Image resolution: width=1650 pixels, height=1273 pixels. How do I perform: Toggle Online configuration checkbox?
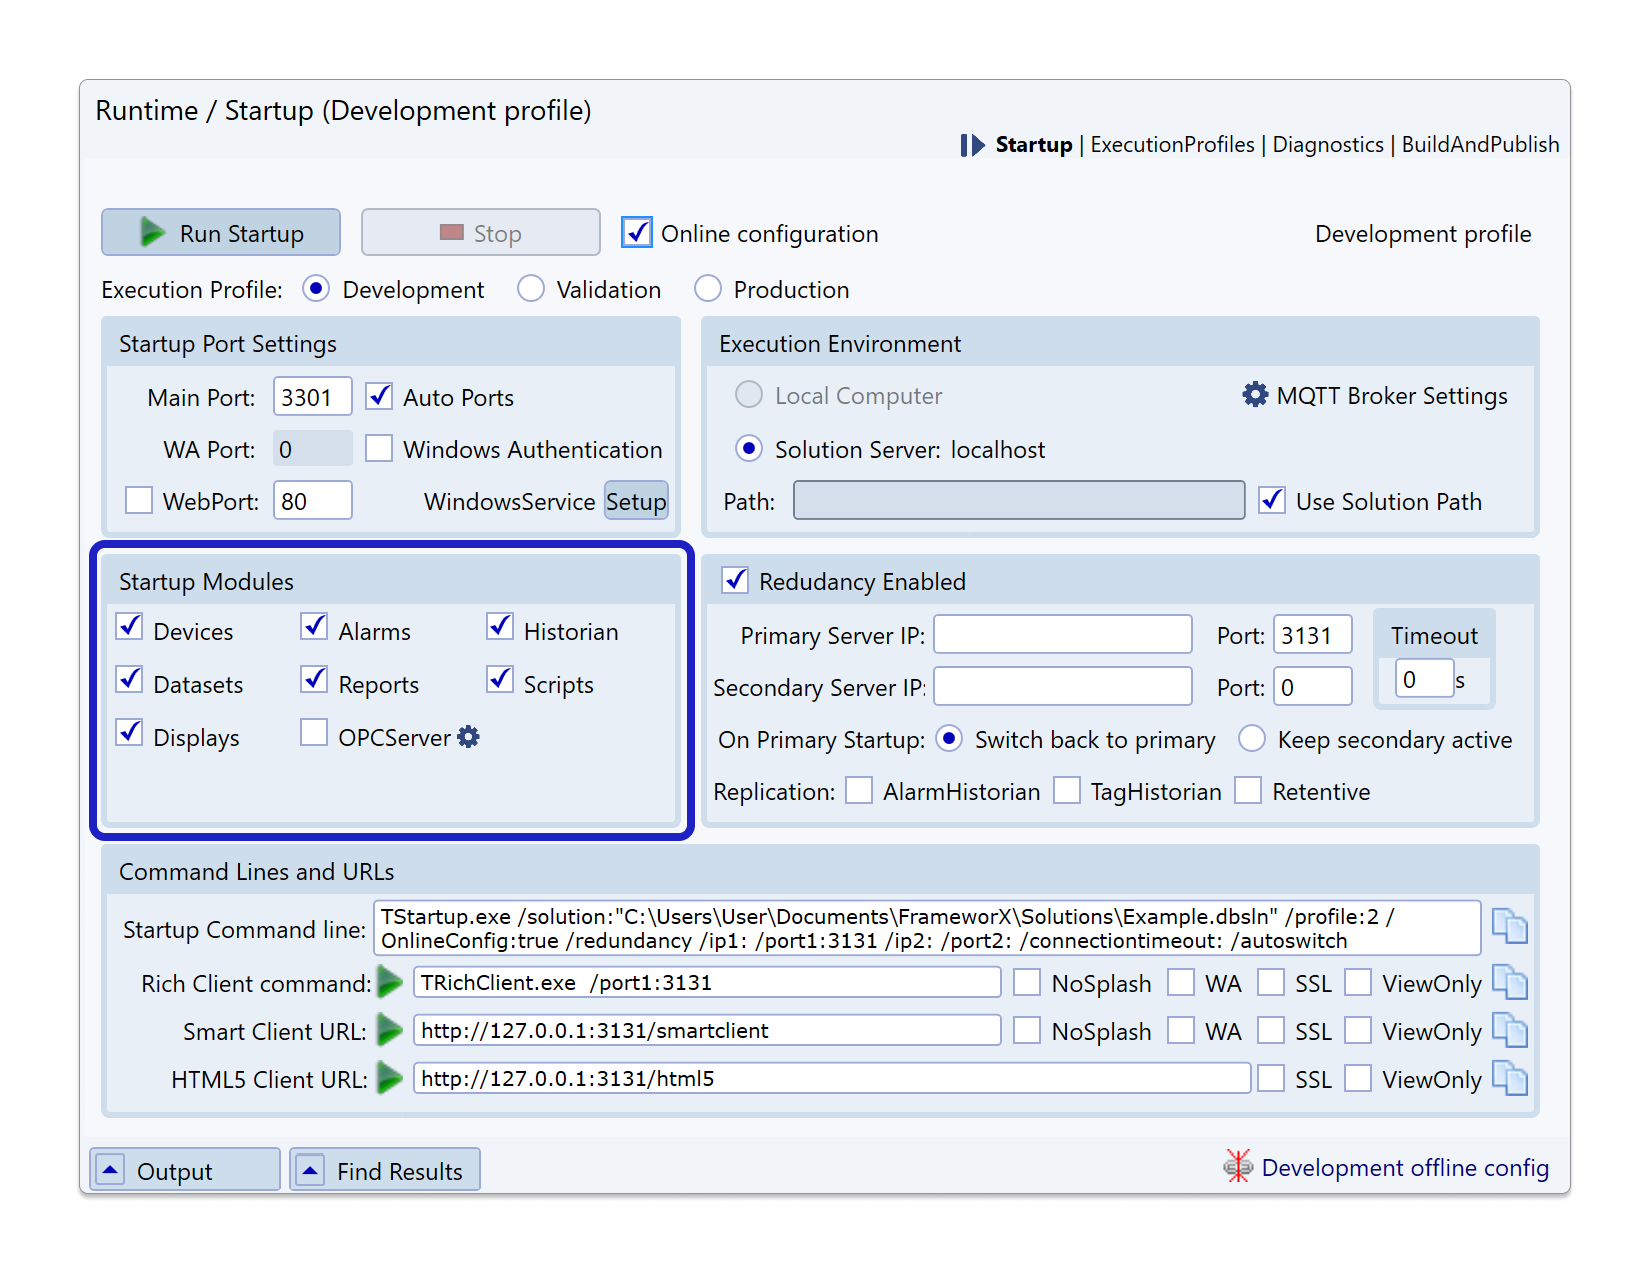point(637,233)
